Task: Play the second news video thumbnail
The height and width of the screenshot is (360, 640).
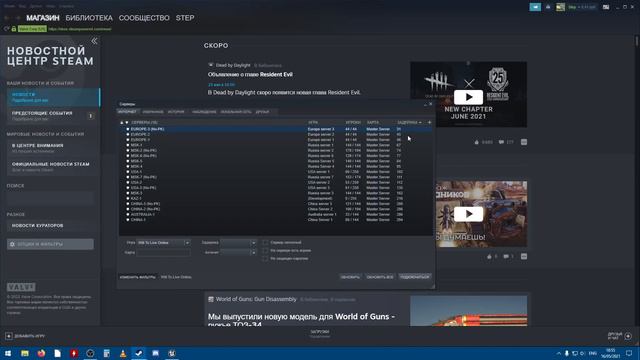Action: click(x=468, y=214)
